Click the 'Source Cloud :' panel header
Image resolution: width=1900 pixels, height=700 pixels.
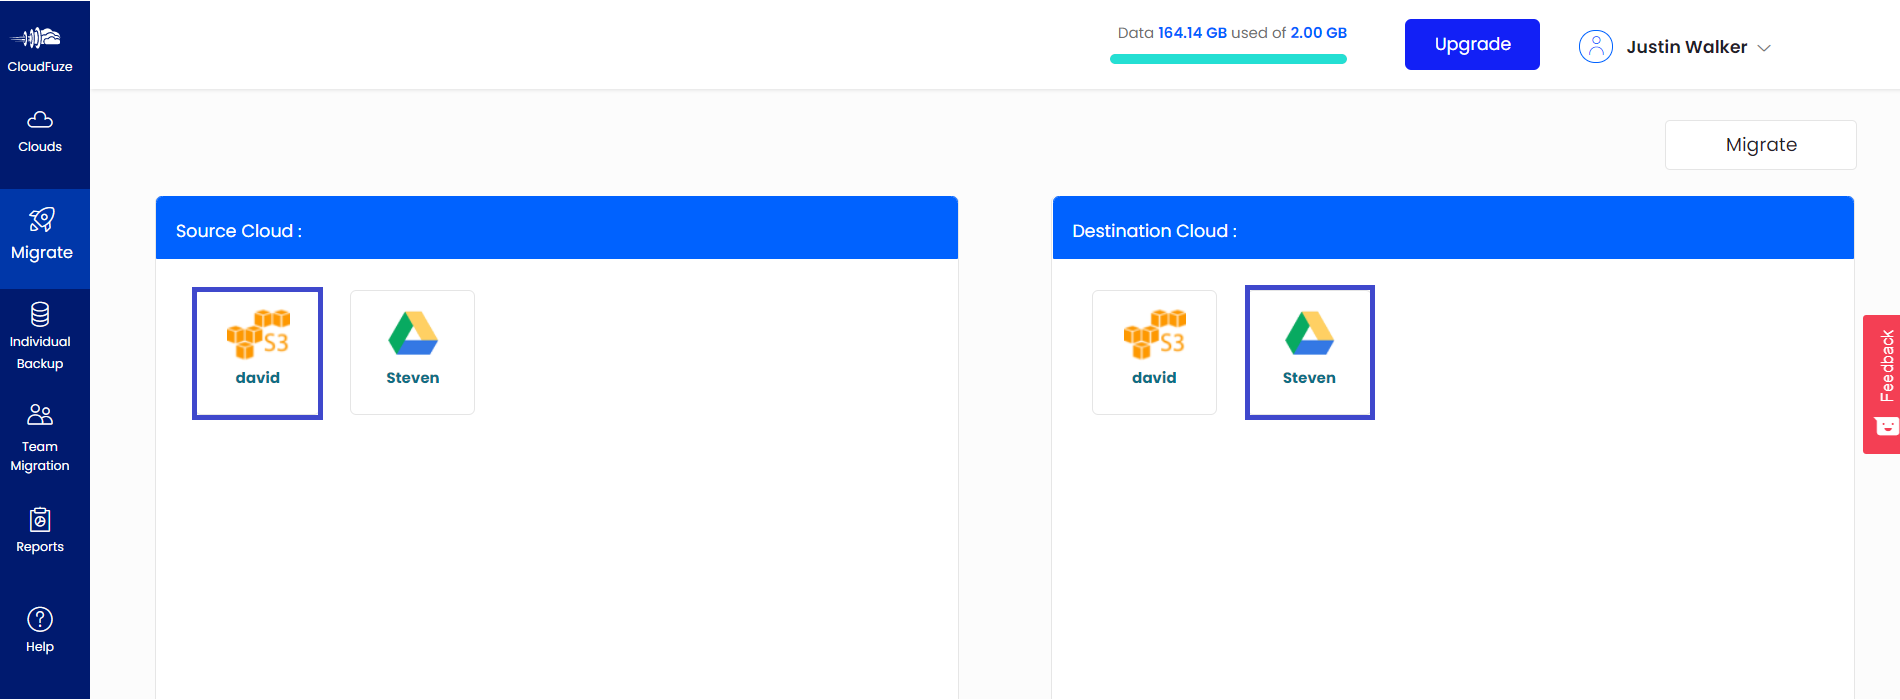coord(557,228)
